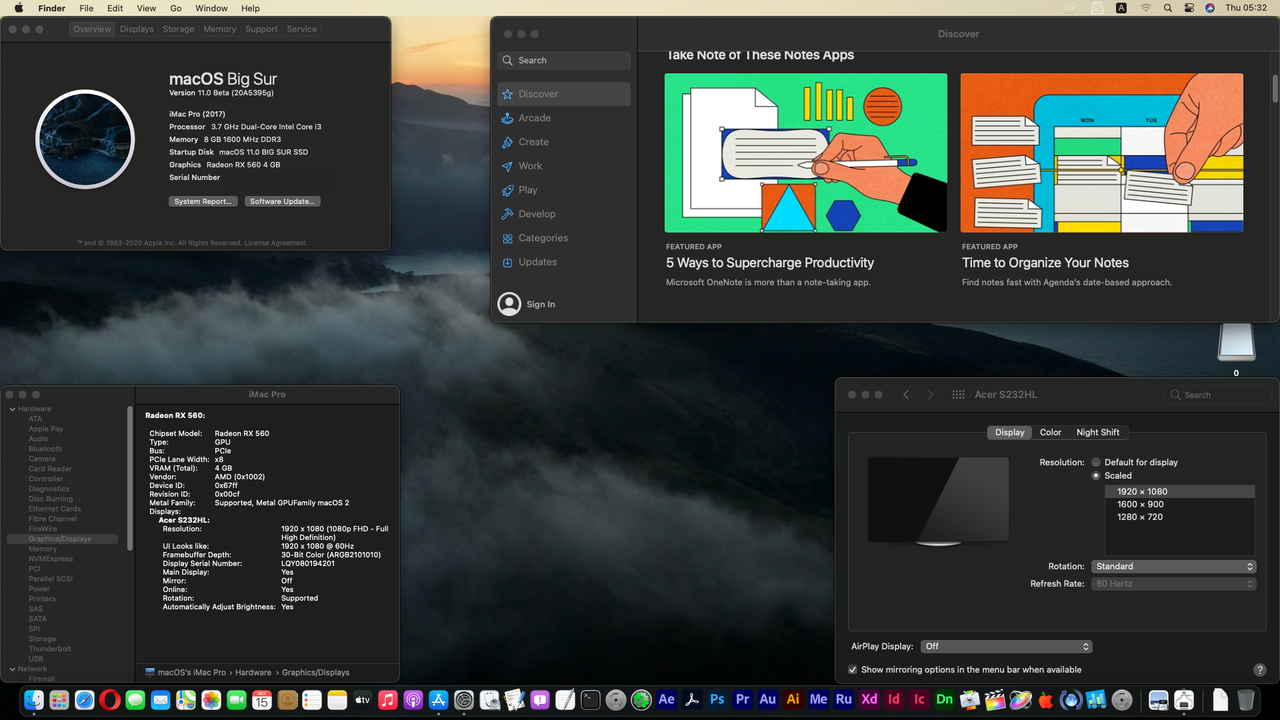Click the App Store search field
This screenshot has width=1280, height=720.
click(x=564, y=60)
